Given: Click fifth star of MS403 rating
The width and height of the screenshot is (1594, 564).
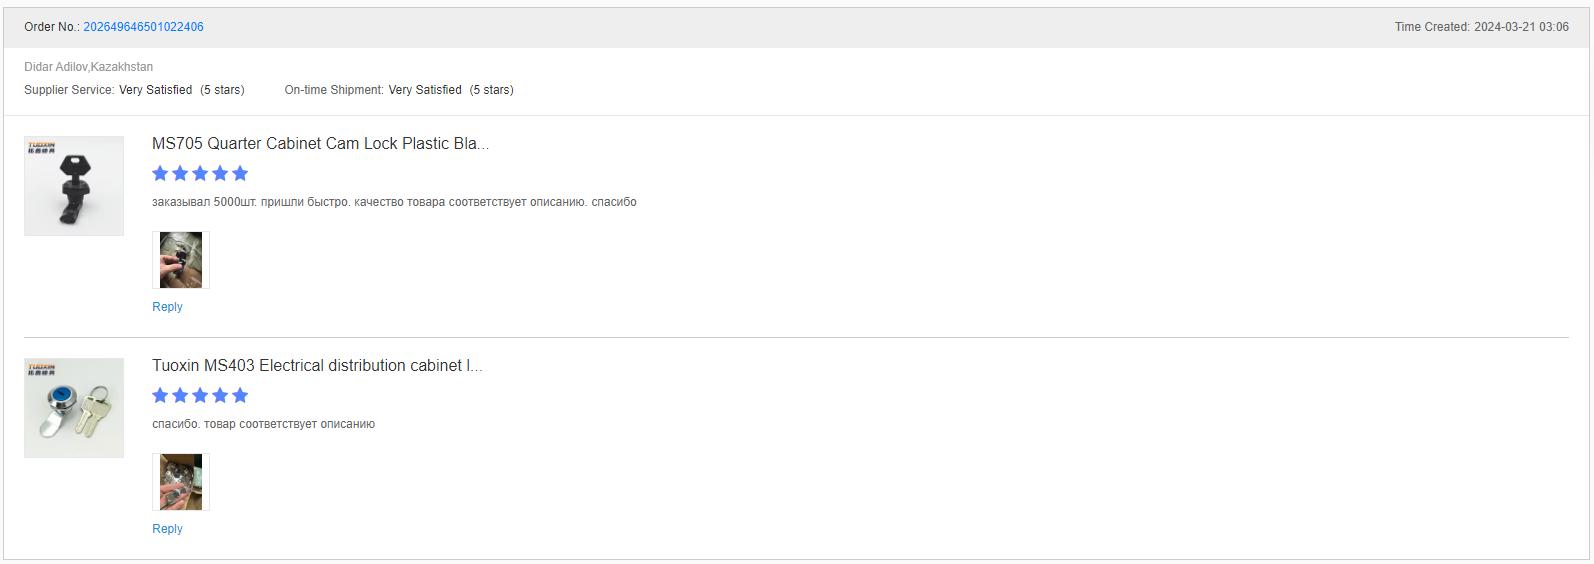Looking at the screenshot, I should [x=240, y=395].
